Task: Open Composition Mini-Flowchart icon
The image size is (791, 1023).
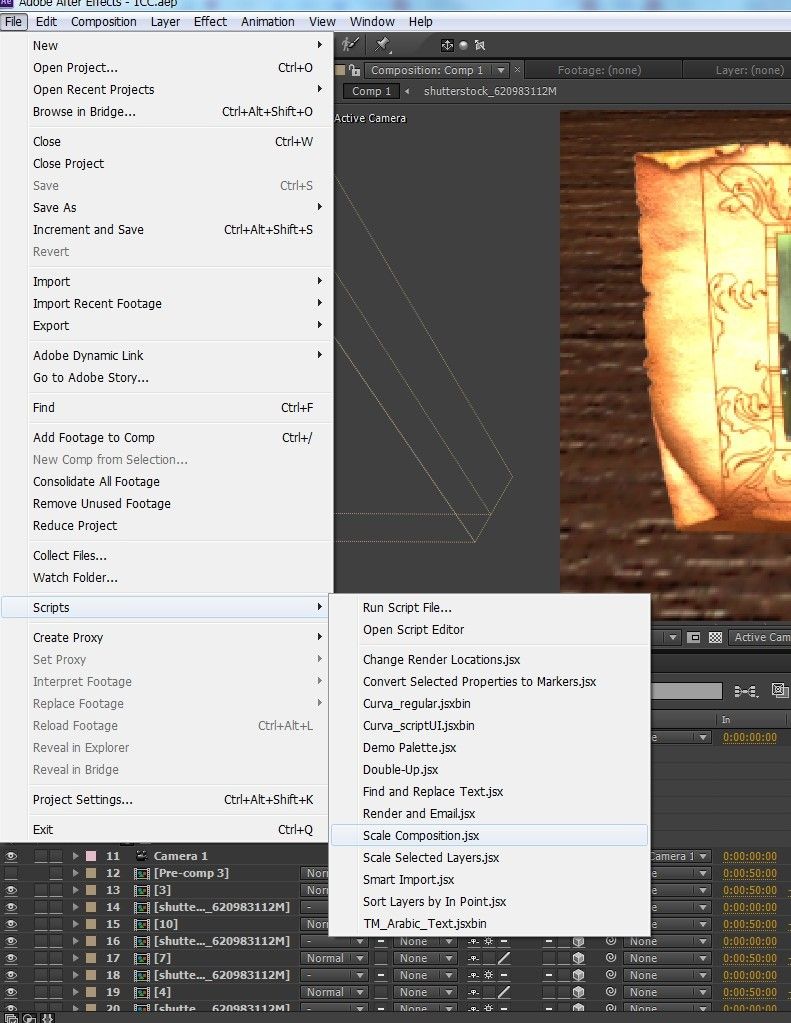Action: click(x=745, y=690)
